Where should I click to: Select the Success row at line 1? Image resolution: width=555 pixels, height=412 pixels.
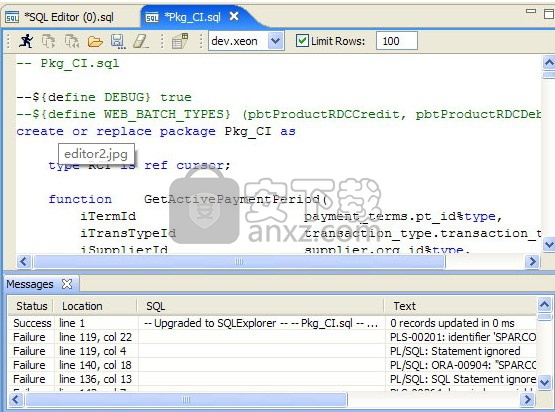pos(272,323)
